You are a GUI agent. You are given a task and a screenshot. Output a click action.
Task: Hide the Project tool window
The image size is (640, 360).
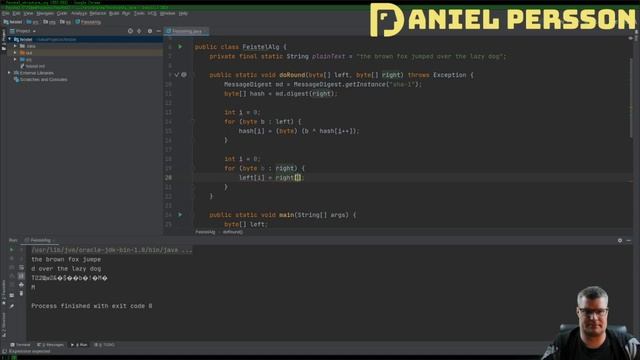pyautogui.click(x=158, y=31)
